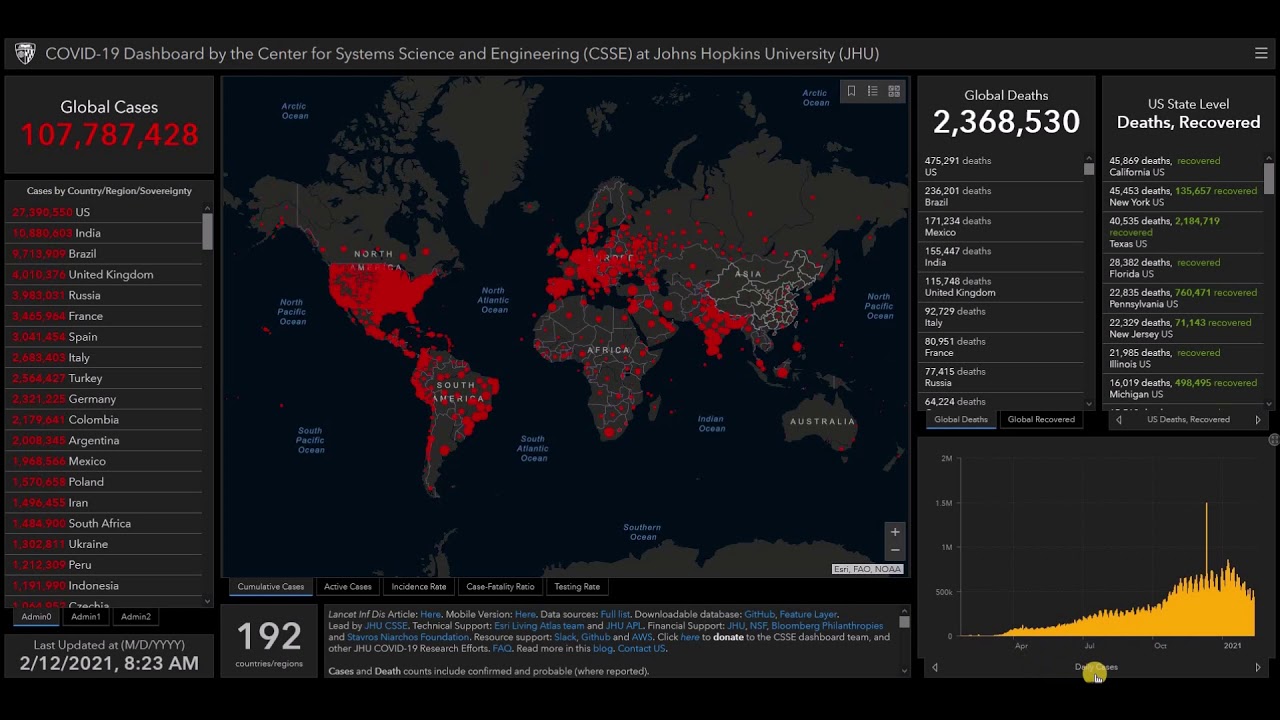Go to previous US state panel arrow

pos(1119,420)
